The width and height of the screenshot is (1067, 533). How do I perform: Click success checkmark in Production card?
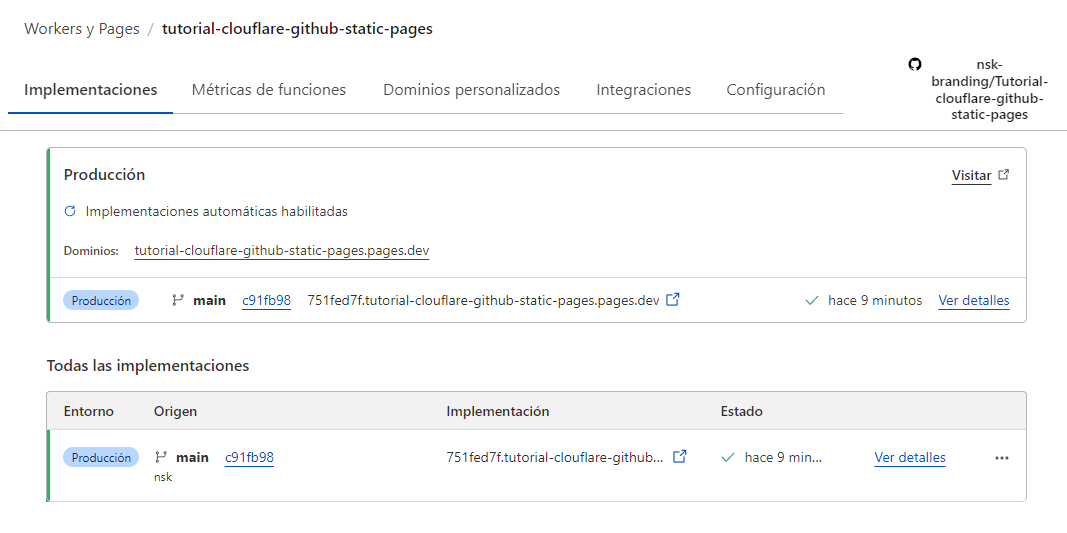click(812, 300)
